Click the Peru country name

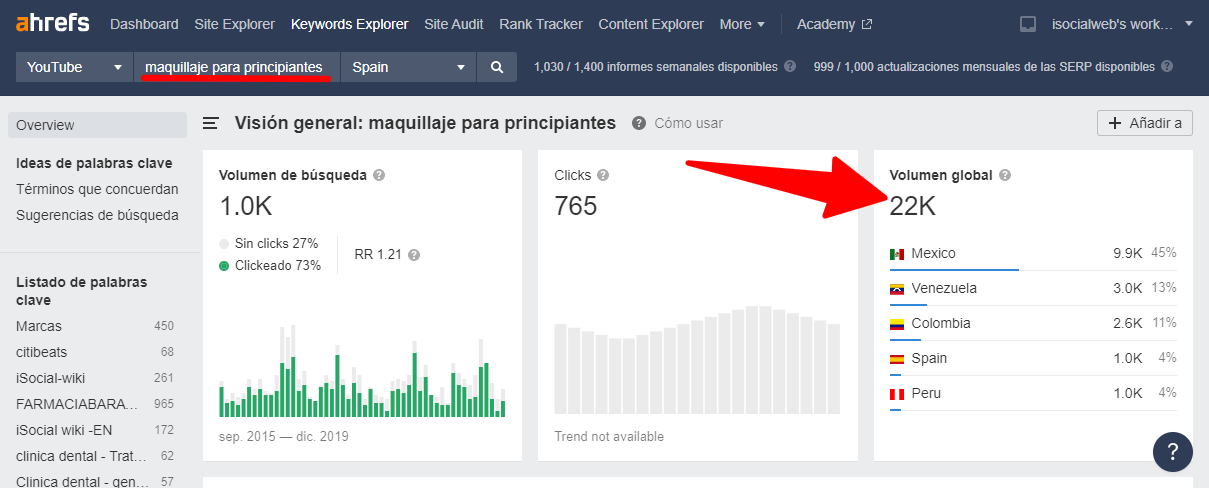pos(926,394)
